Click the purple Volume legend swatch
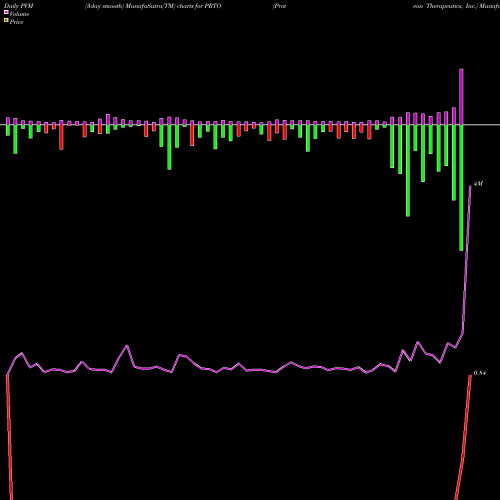The height and width of the screenshot is (500, 500). (x=6, y=12)
